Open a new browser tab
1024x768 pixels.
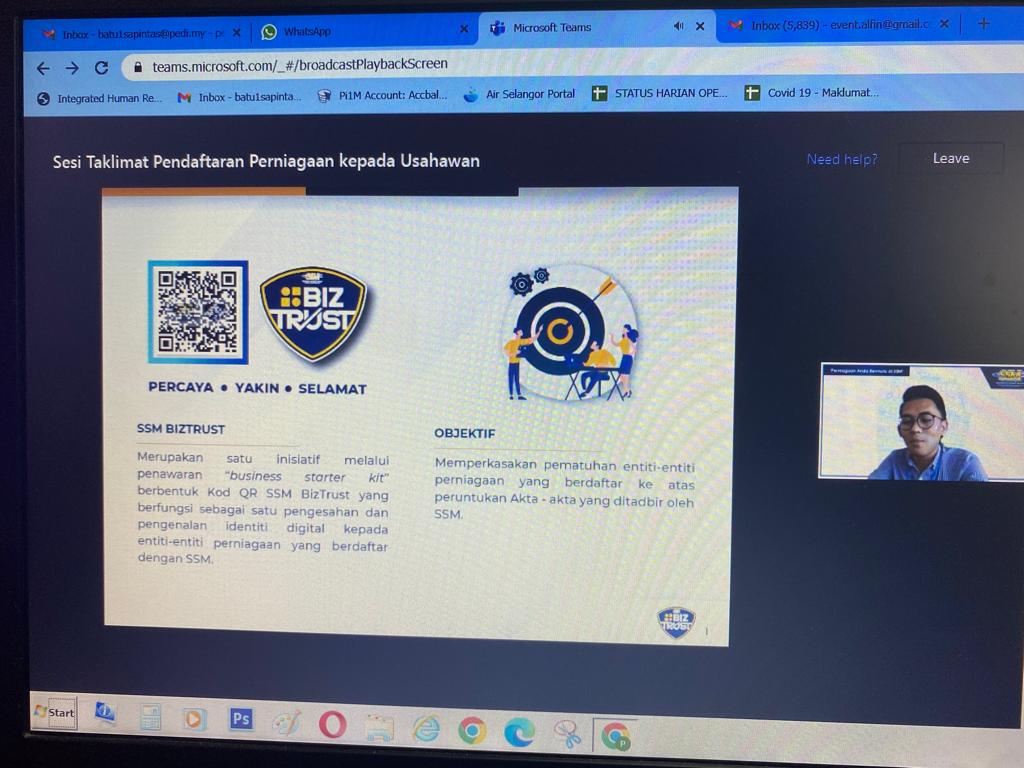pyautogui.click(x=983, y=24)
